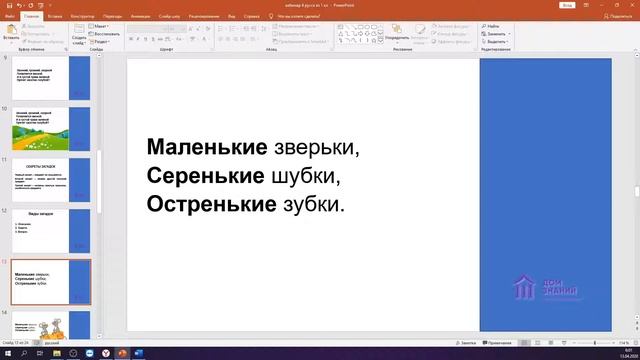Expand the Раздел dropdown

[x=100, y=42]
